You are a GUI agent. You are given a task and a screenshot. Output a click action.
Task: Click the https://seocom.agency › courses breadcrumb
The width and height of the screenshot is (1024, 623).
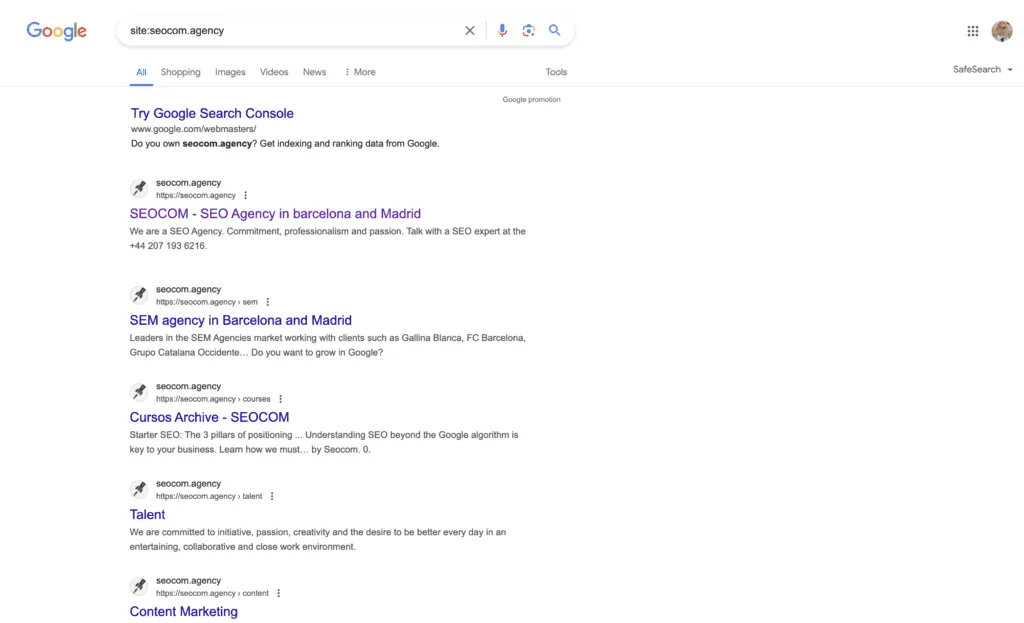(x=213, y=399)
